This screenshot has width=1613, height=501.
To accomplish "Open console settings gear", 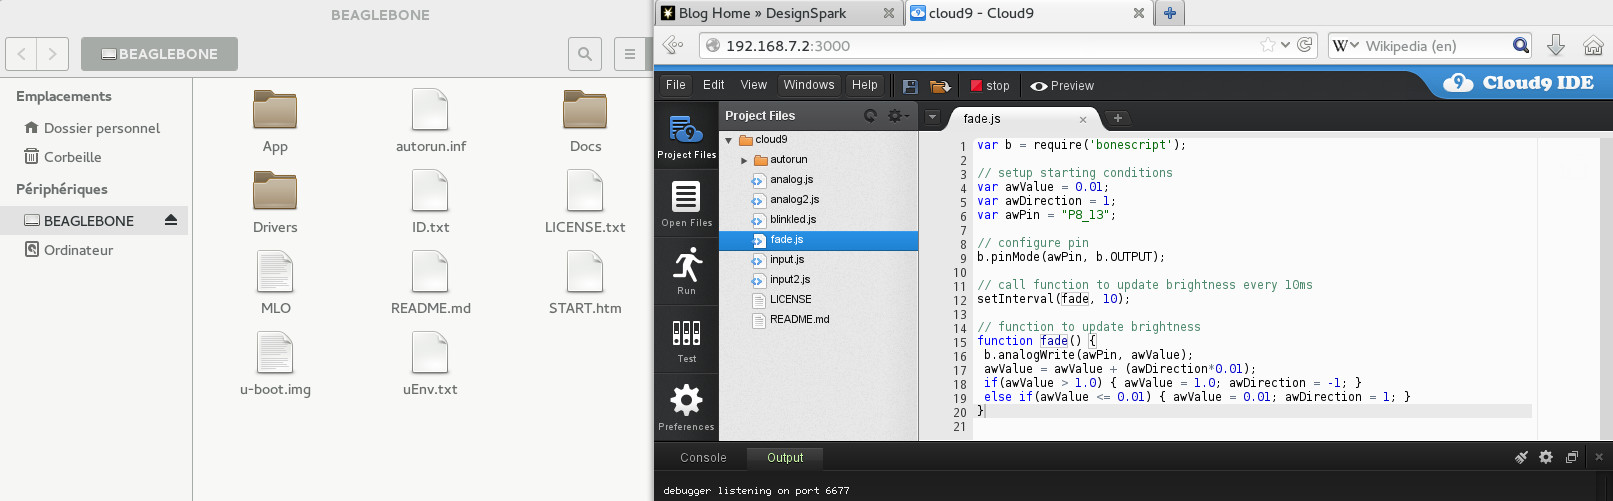I will (1546, 457).
